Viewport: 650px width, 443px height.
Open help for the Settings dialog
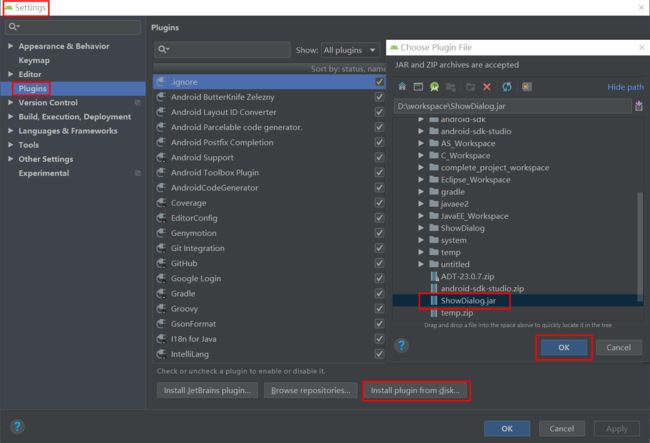pos(17,426)
